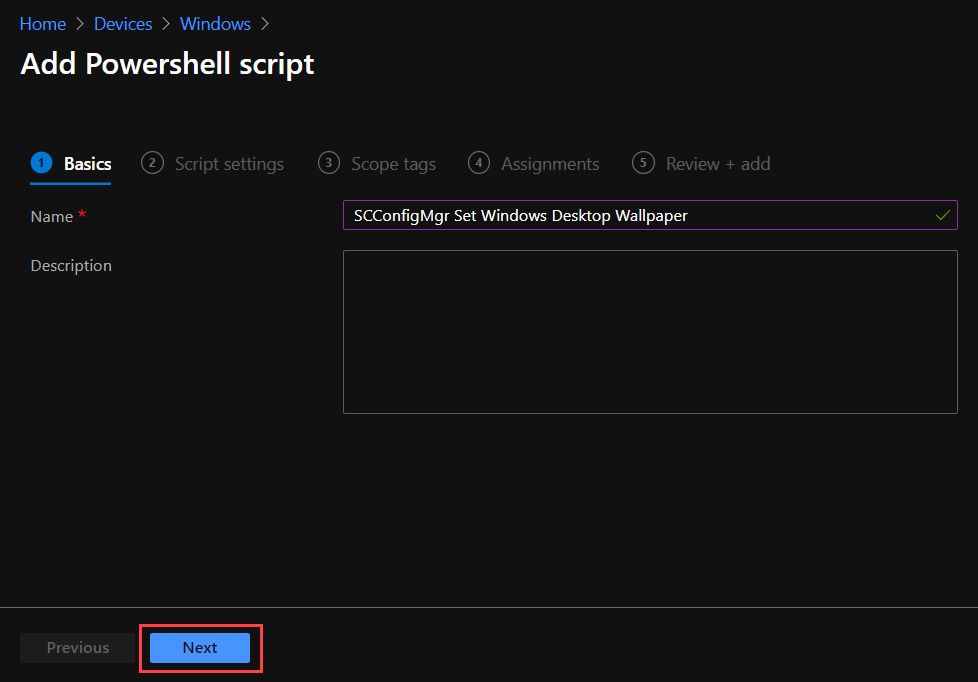The width and height of the screenshot is (978, 682).
Task: Click the step 3 circle icon
Action: pyautogui.click(x=329, y=163)
